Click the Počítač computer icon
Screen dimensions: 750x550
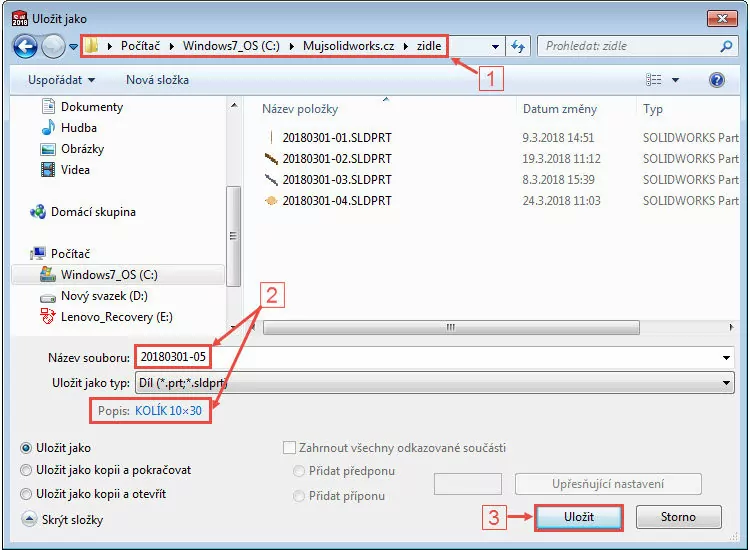[38, 253]
